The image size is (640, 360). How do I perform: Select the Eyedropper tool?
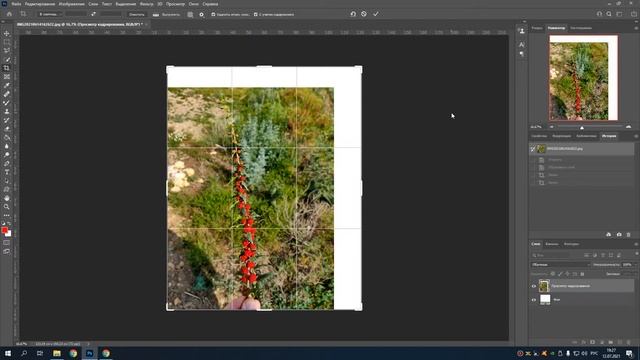pyautogui.click(x=7, y=85)
